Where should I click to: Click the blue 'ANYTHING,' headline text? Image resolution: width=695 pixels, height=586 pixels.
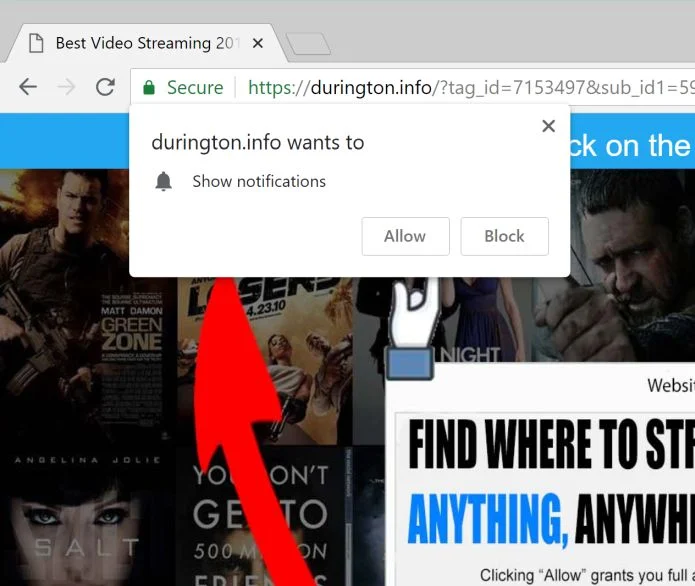point(488,519)
